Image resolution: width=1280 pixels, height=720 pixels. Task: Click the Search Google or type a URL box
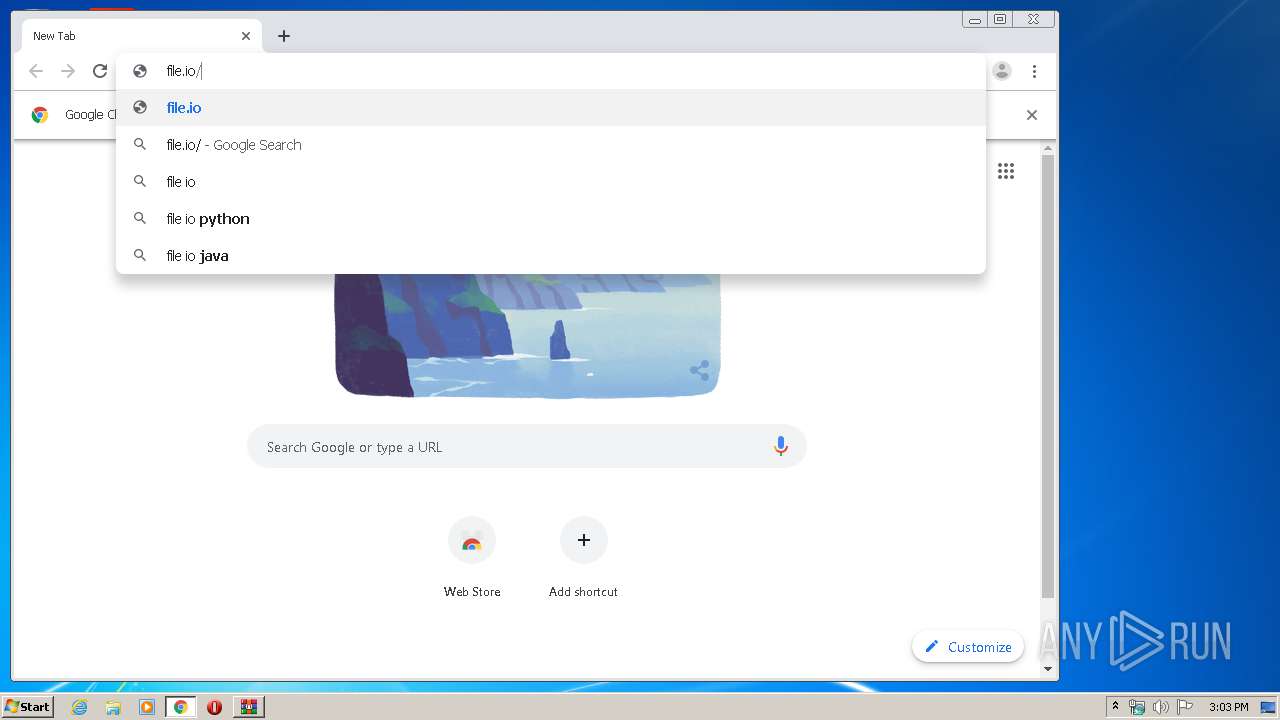(527, 447)
